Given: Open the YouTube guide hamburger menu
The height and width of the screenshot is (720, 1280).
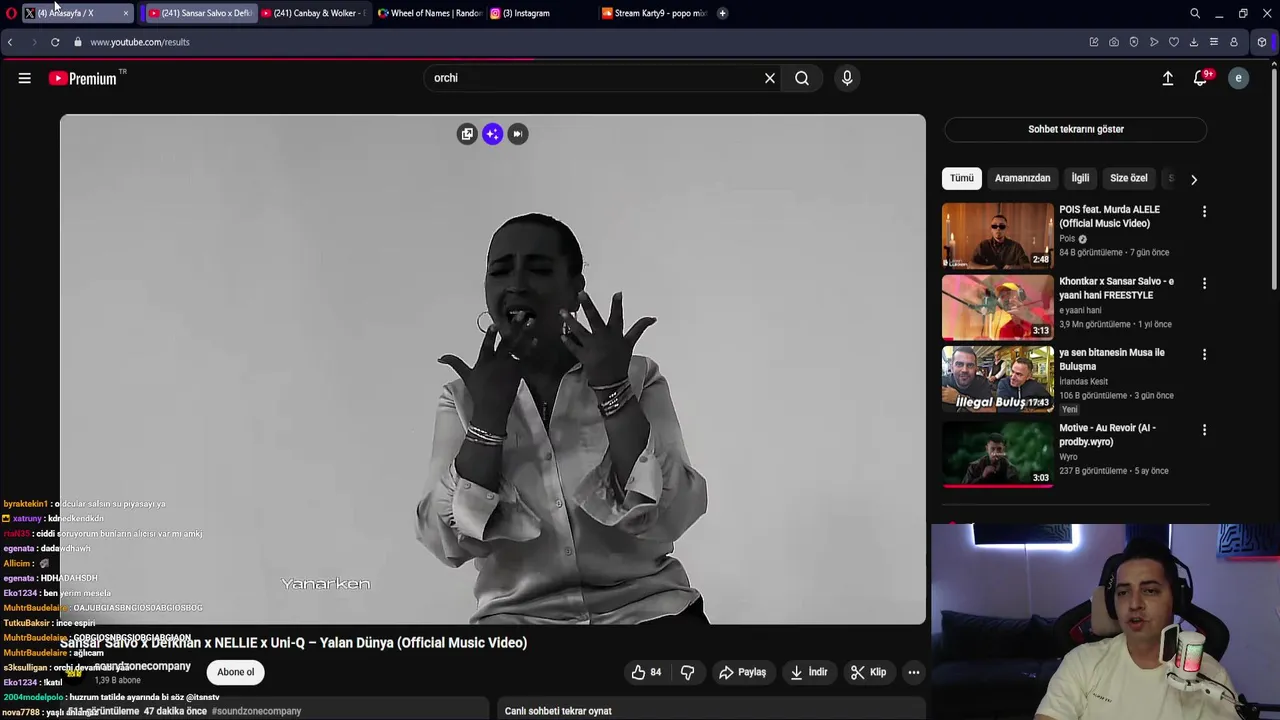Looking at the screenshot, I should (24, 78).
